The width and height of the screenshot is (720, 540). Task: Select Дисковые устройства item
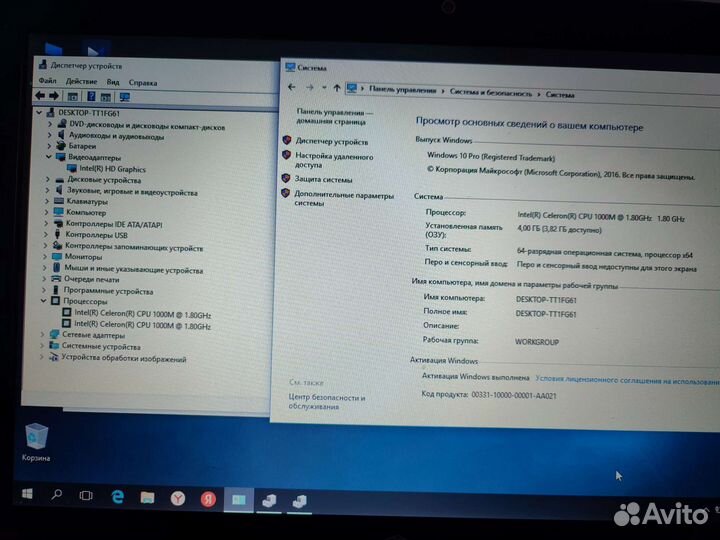[104, 180]
